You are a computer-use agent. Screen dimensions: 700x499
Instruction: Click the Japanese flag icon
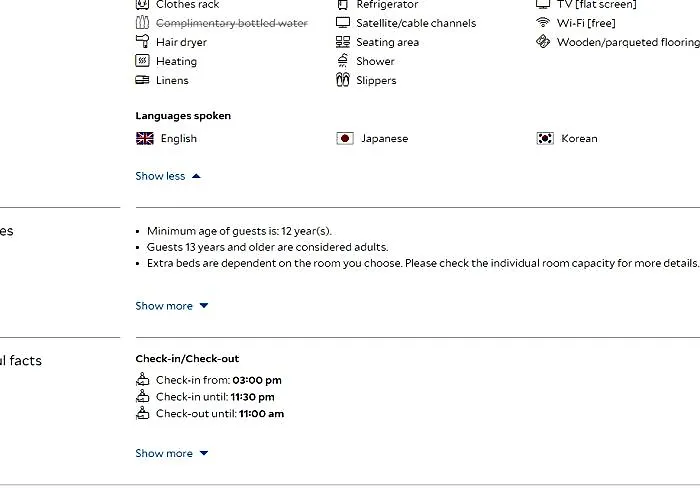coord(345,138)
